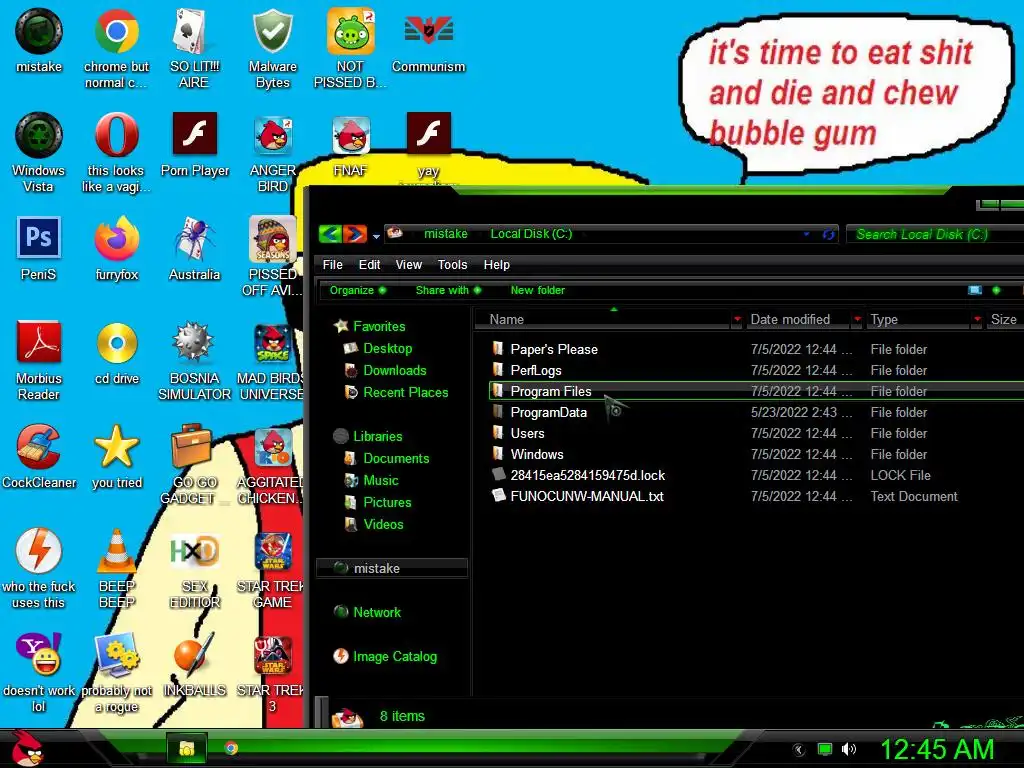Select Downloads in the navigation pane
Image resolution: width=1024 pixels, height=768 pixels.
[x=394, y=370]
